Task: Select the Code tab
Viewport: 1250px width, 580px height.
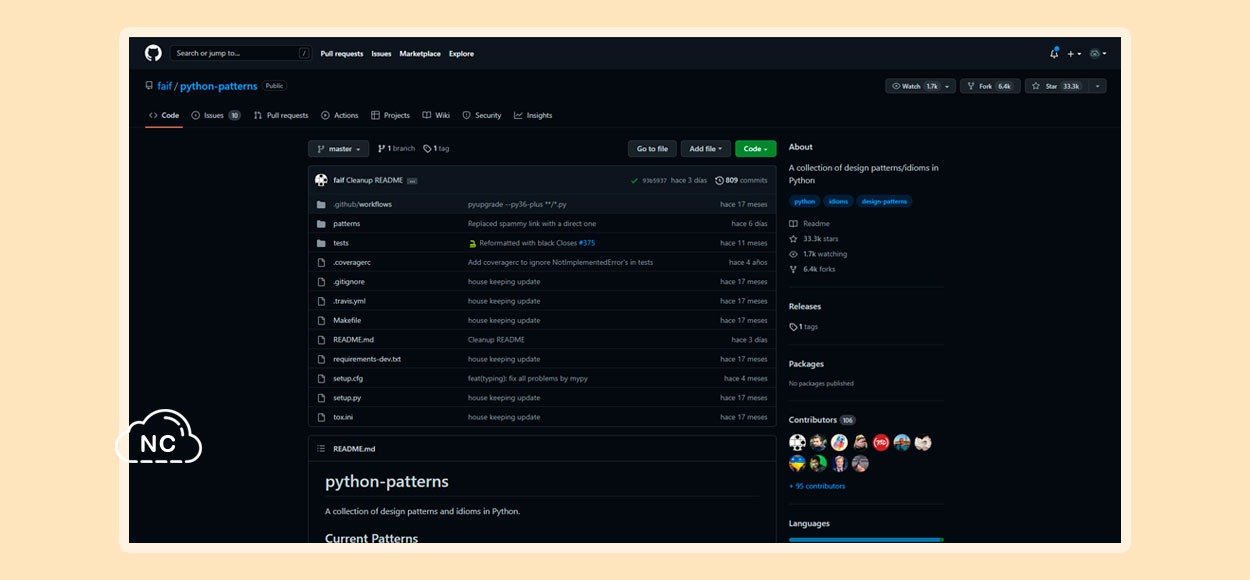Action: click(x=164, y=115)
